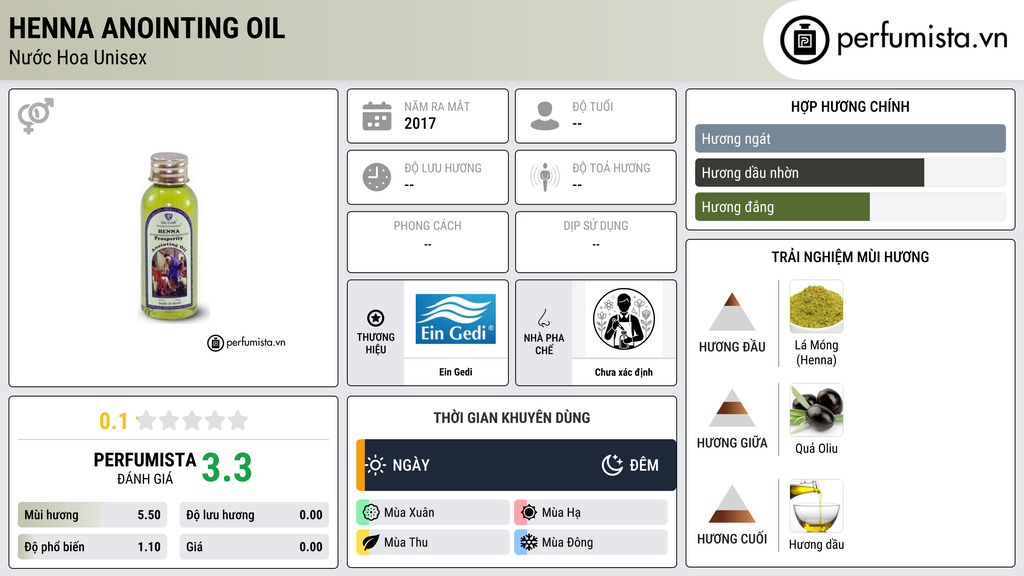Click the Mùi hương 5.50 score bar
This screenshot has height=576, width=1024.
coord(92,515)
